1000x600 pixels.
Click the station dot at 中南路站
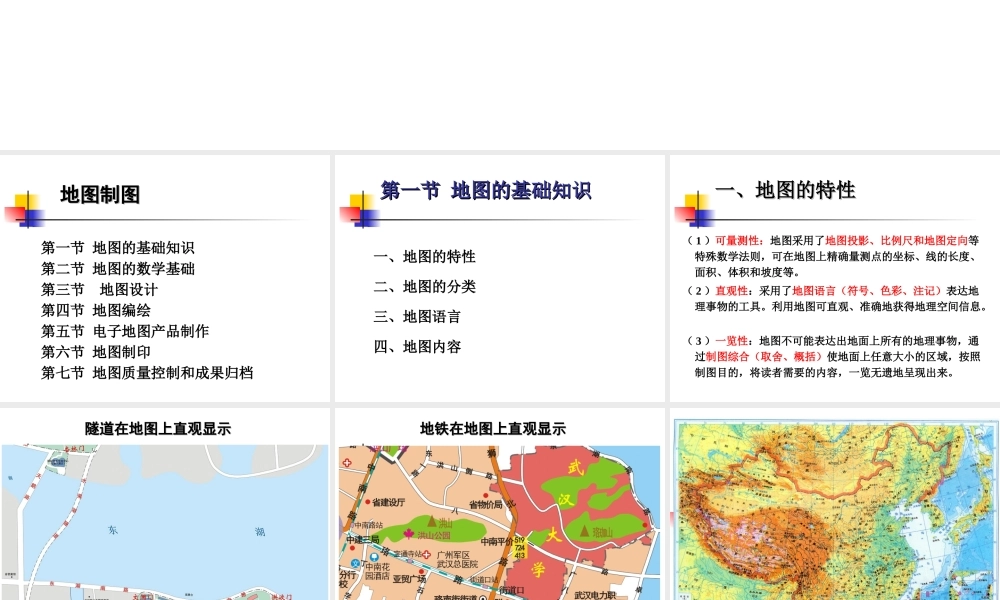tap(350, 524)
